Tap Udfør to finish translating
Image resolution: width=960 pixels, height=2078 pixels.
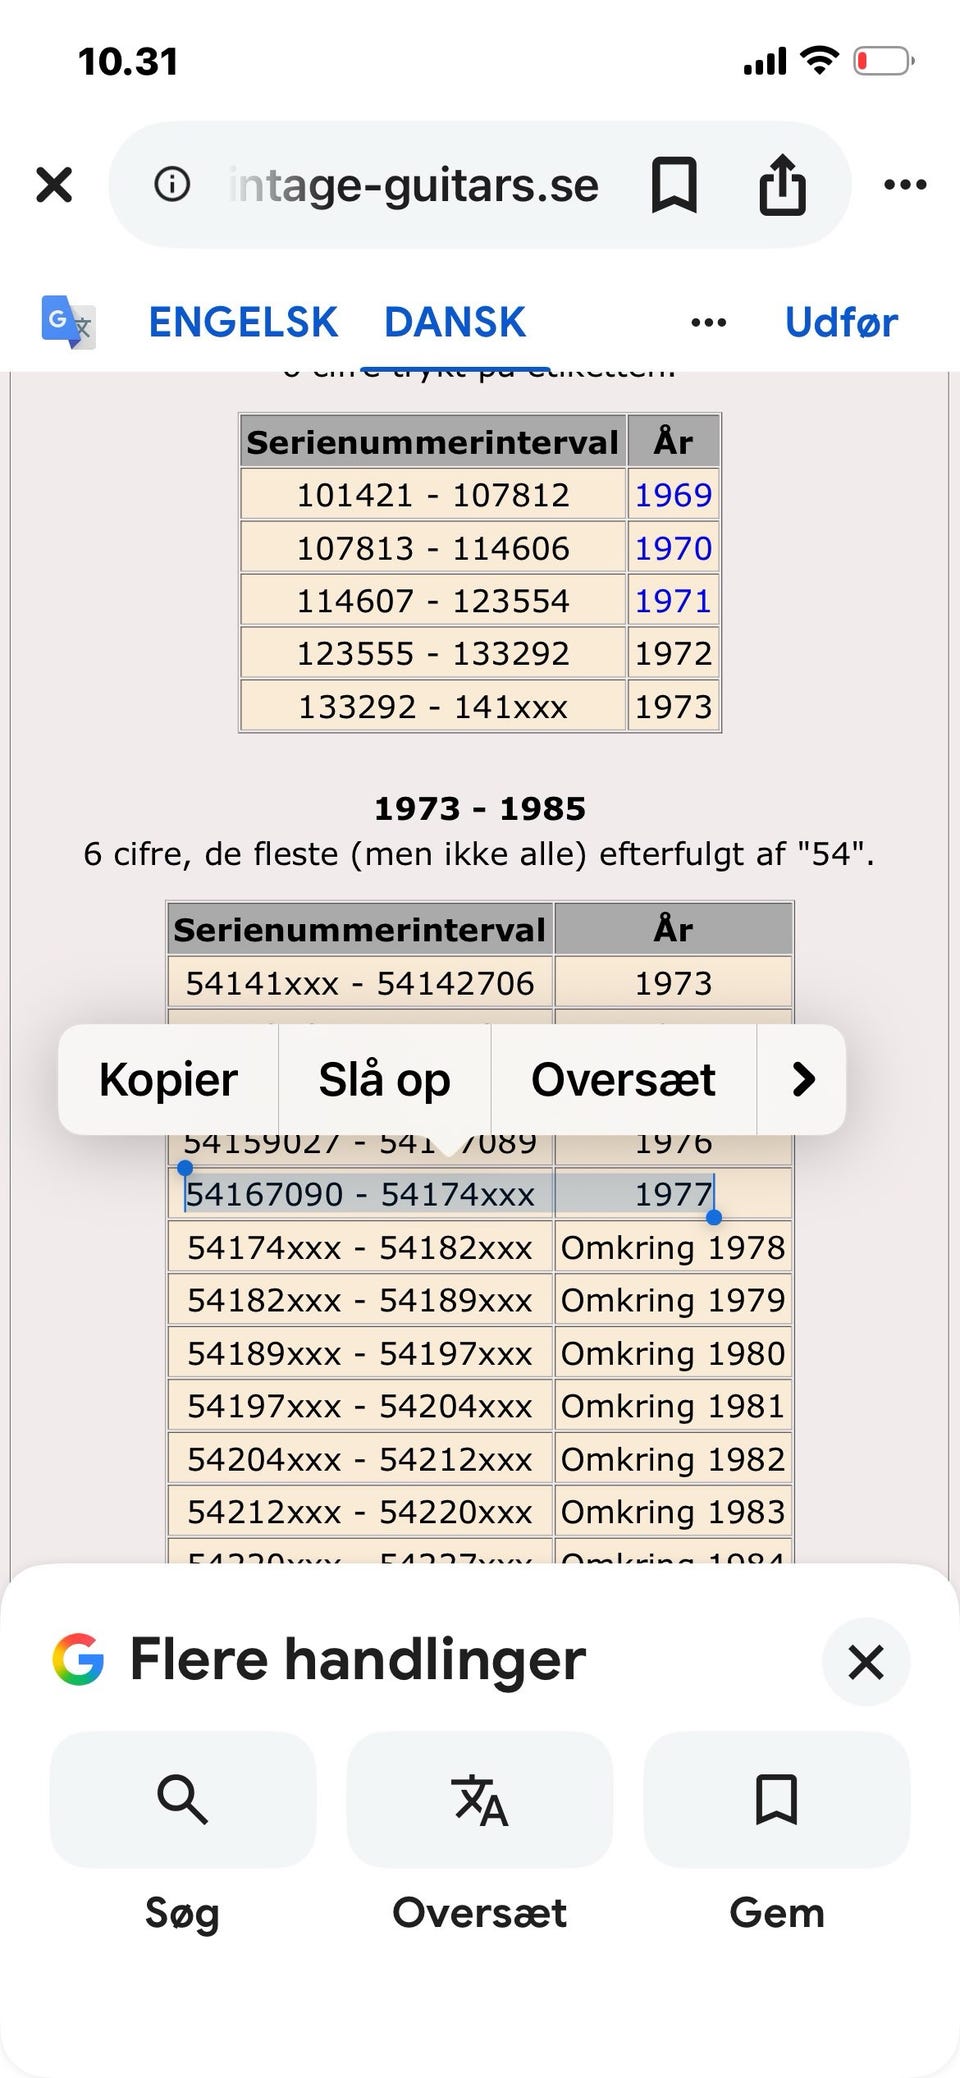pyautogui.click(x=841, y=323)
